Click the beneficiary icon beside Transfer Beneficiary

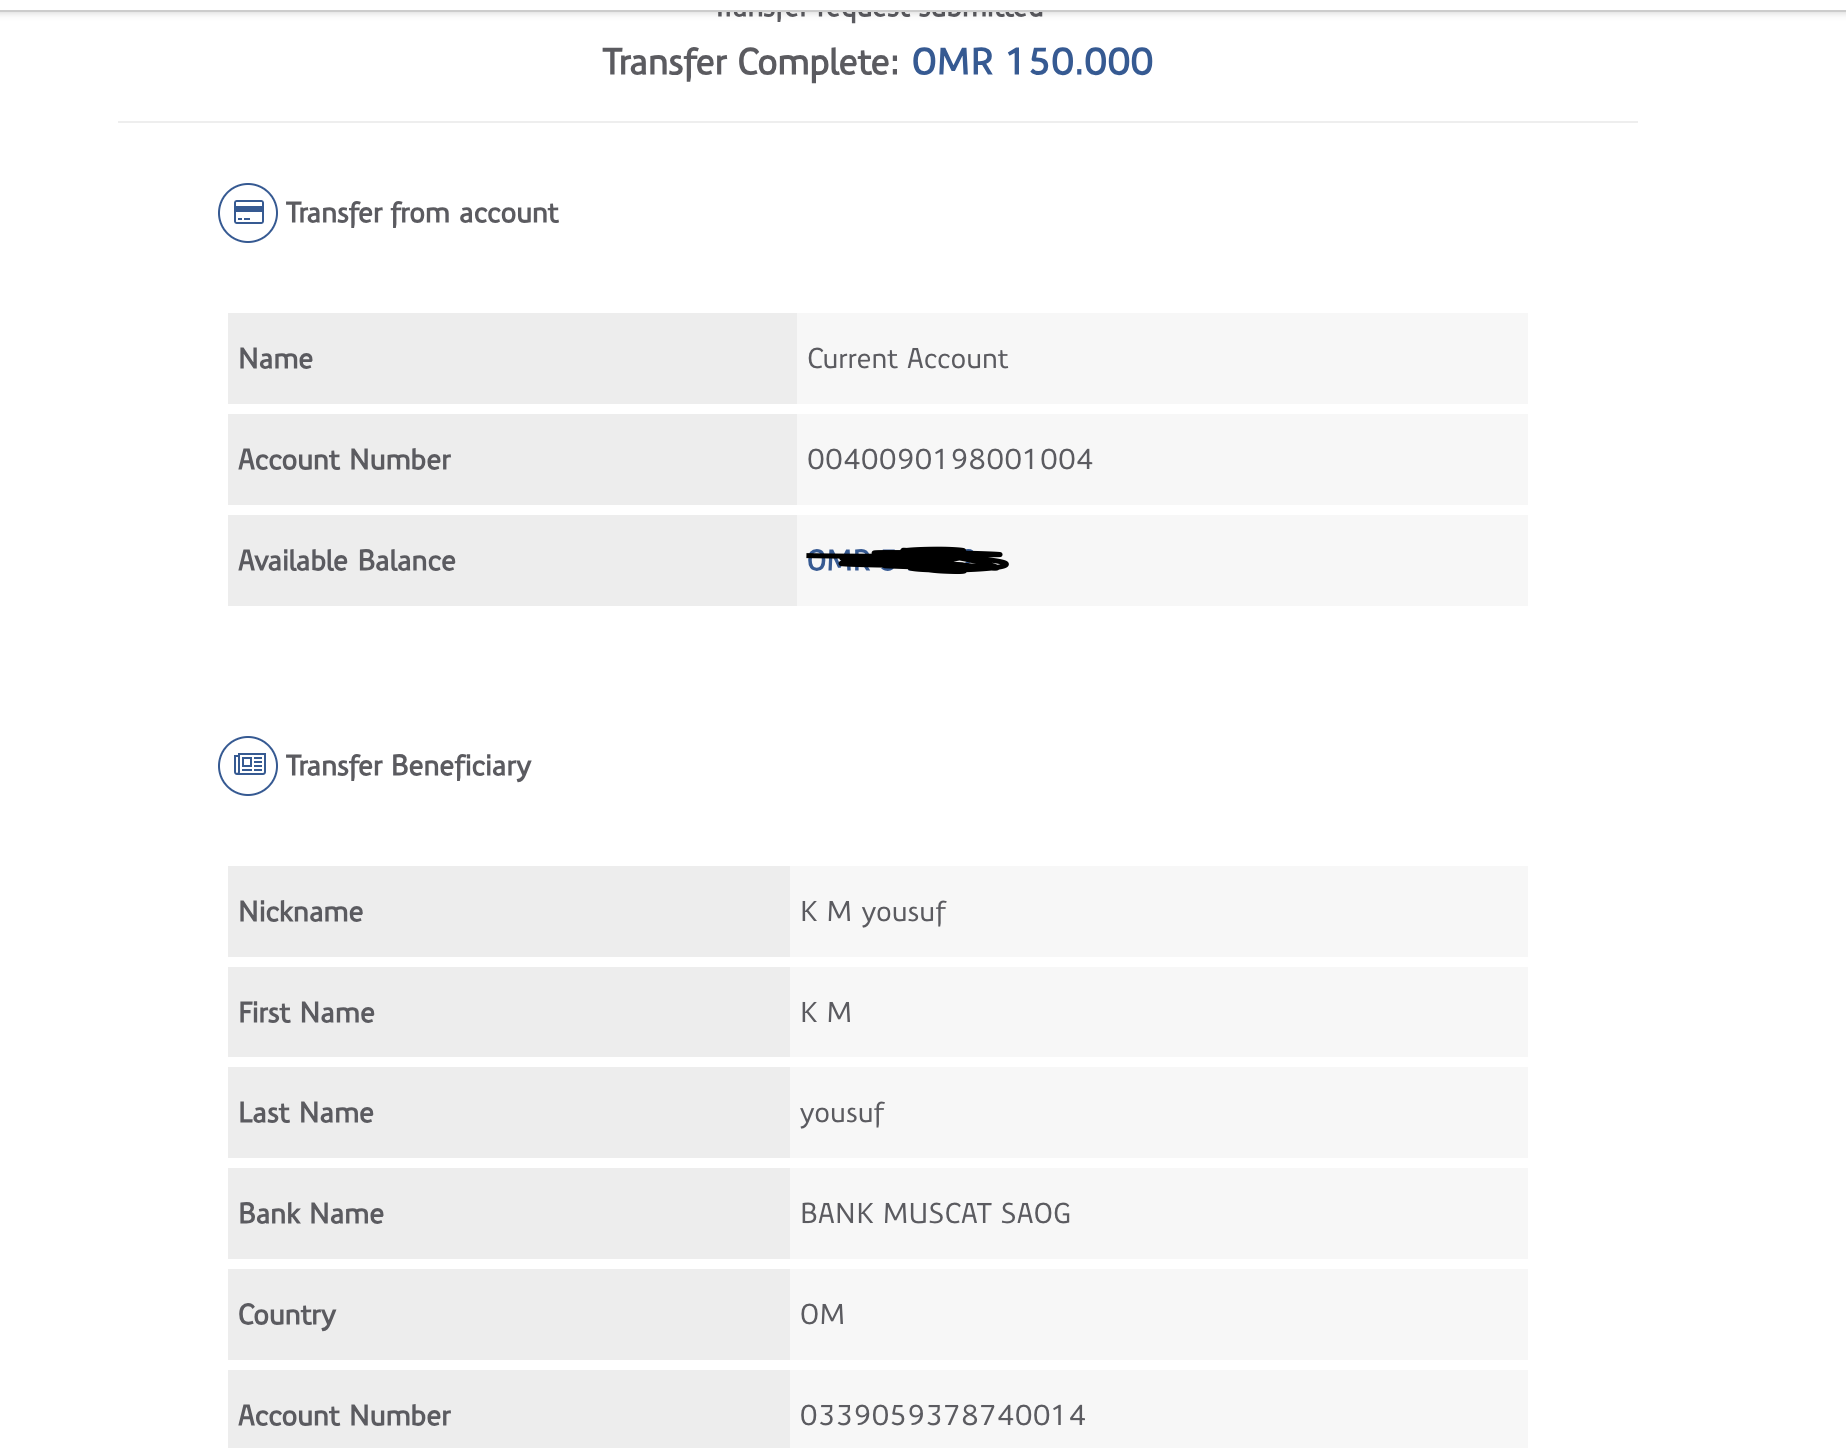248,766
